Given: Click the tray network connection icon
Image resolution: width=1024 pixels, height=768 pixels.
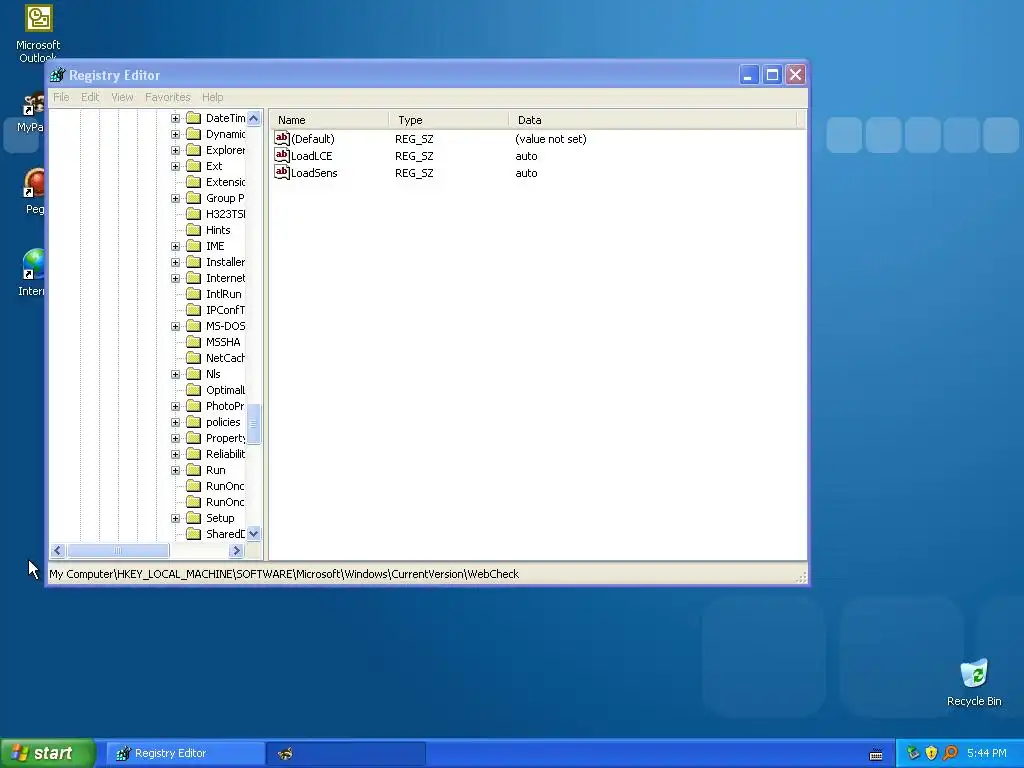Looking at the screenshot, I should (x=913, y=753).
